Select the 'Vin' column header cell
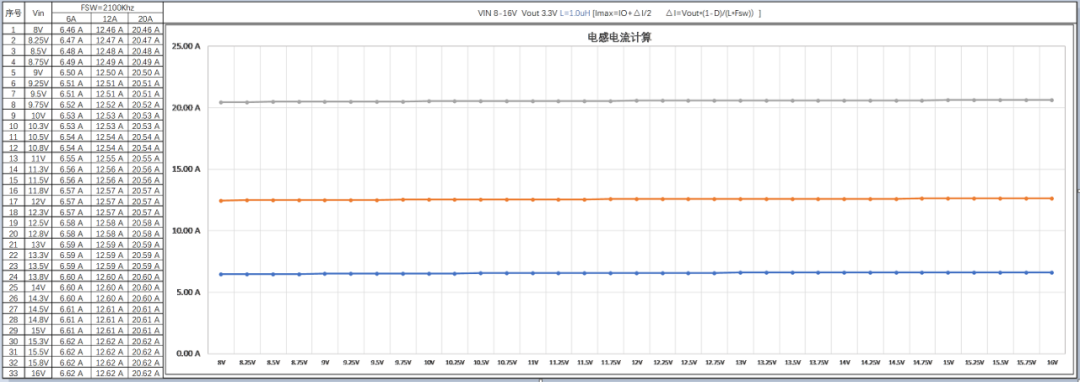This screenshot has width=1080, height=382. pyautogui.click(x=39, y=13)
